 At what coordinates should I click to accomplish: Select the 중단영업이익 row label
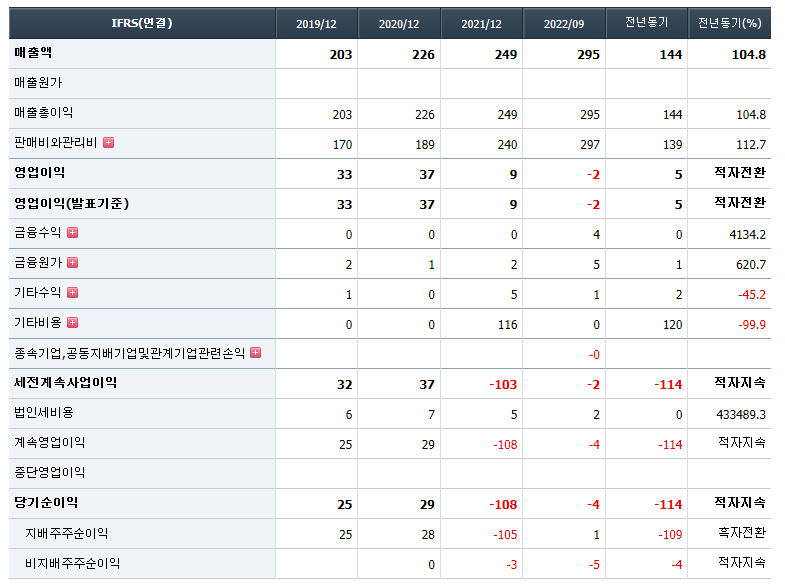pyautogui.click(x=50, y=473)
